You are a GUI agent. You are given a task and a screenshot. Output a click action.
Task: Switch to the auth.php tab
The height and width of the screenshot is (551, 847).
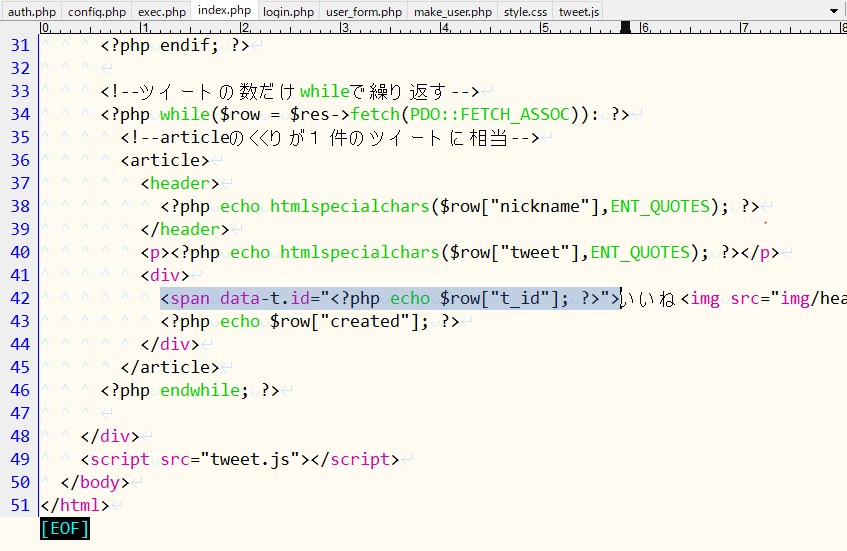tap(32, 11)
